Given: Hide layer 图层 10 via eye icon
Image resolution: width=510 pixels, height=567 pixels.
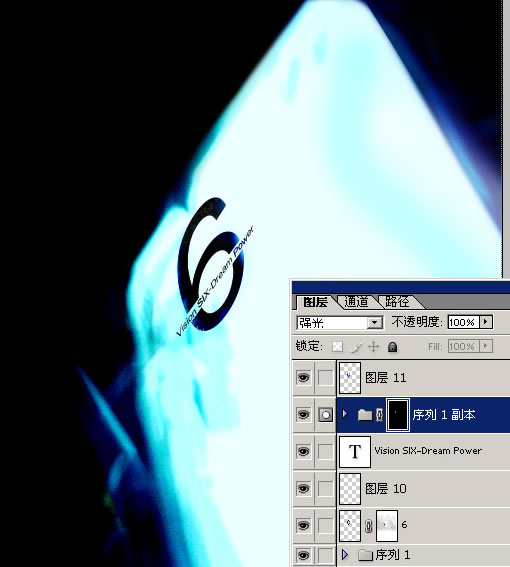Looking at the screenshot, I should click(303, 489).
